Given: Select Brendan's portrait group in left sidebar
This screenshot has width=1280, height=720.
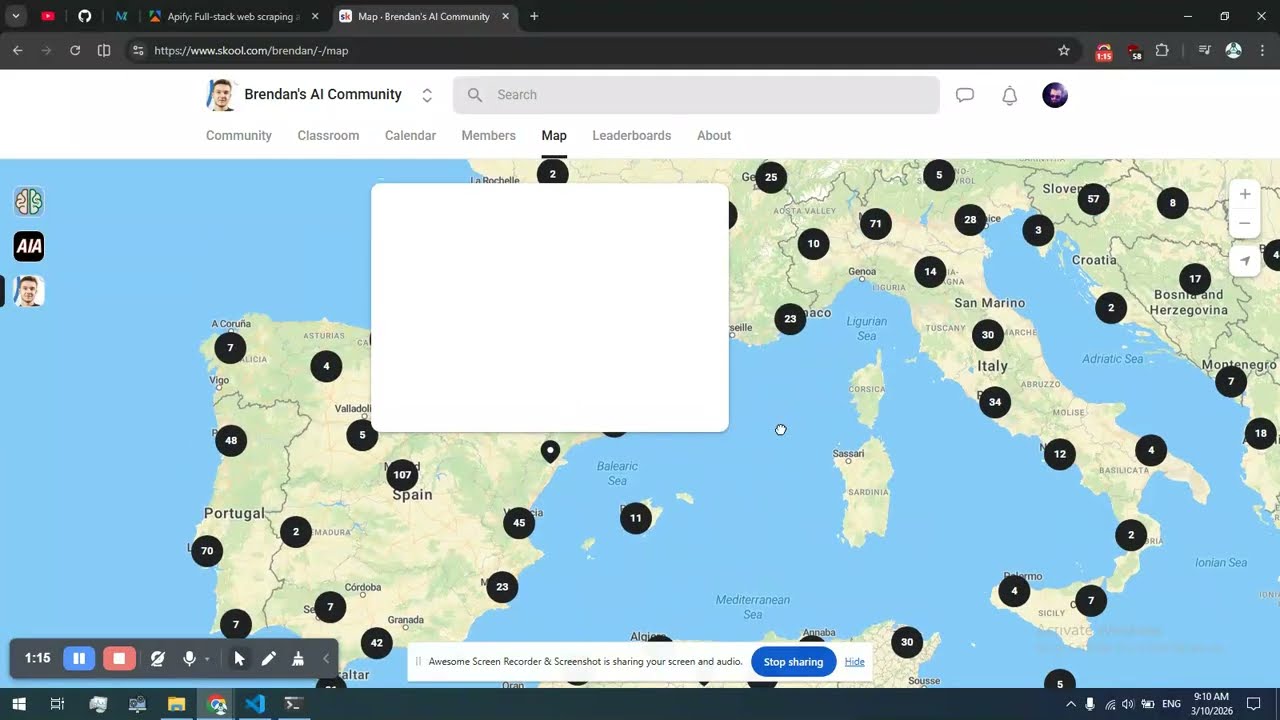Looking at the screenshot, I should tap(29, 291).
